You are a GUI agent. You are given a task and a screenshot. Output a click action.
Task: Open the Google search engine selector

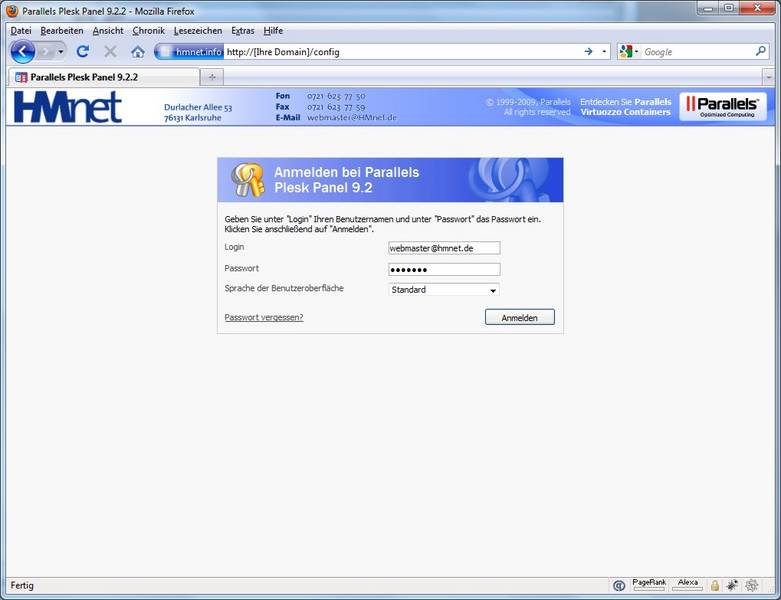tap(629, 51)
